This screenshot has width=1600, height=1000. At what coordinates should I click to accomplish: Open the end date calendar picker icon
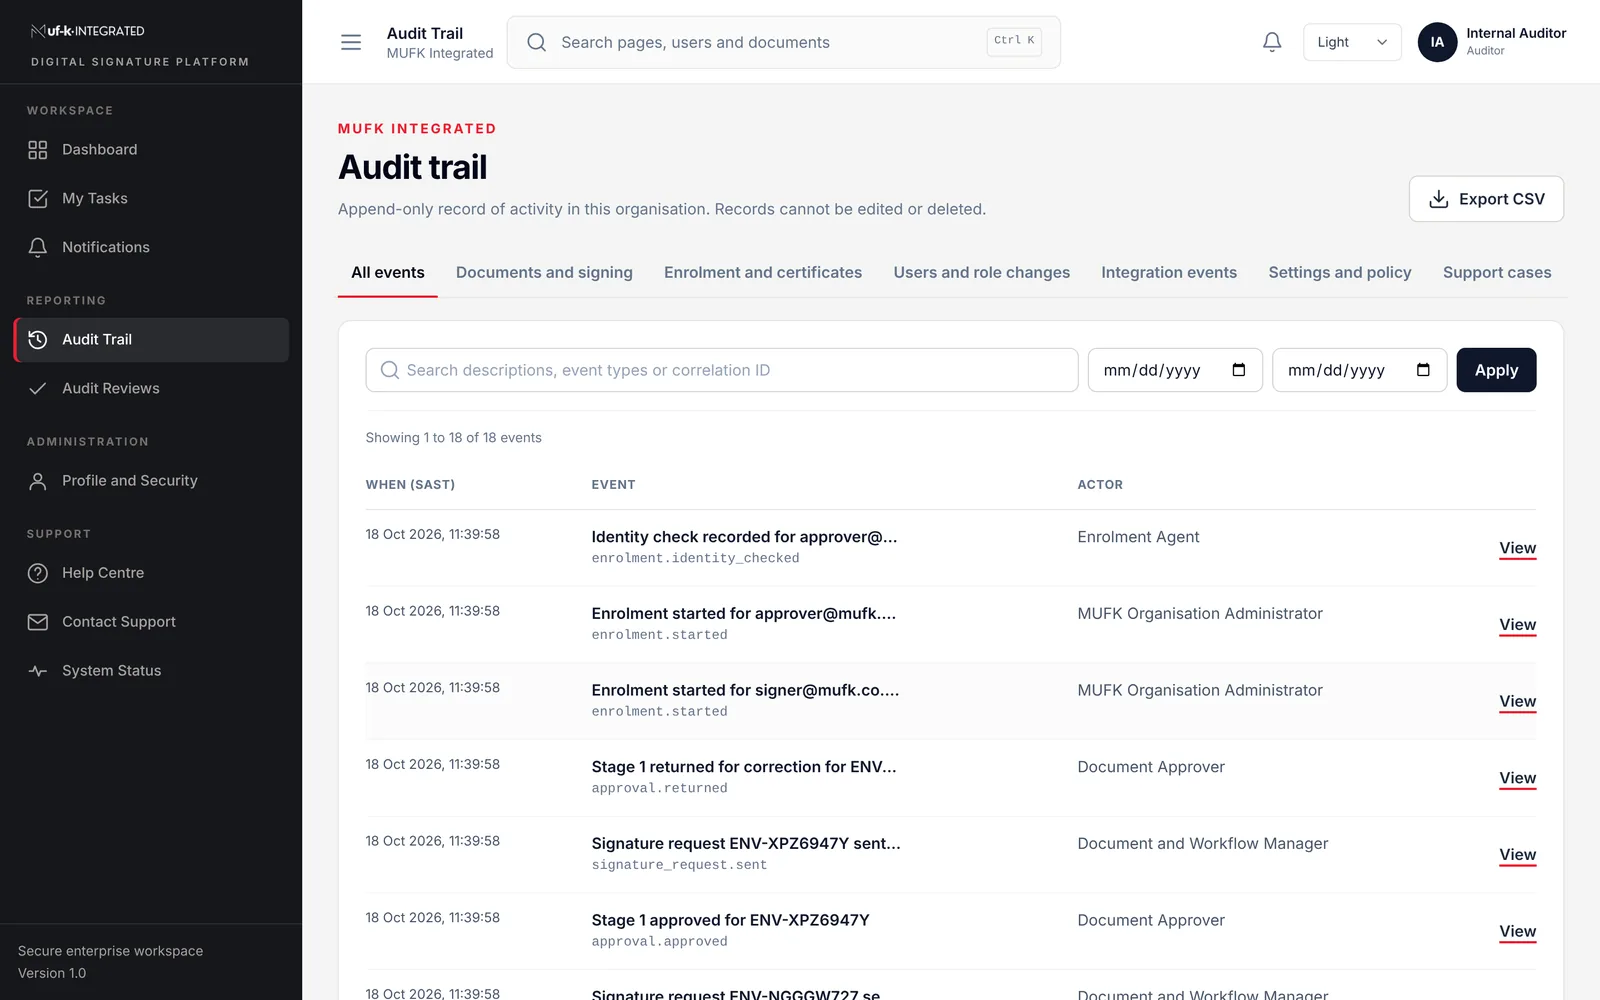tap(1423, 370)
